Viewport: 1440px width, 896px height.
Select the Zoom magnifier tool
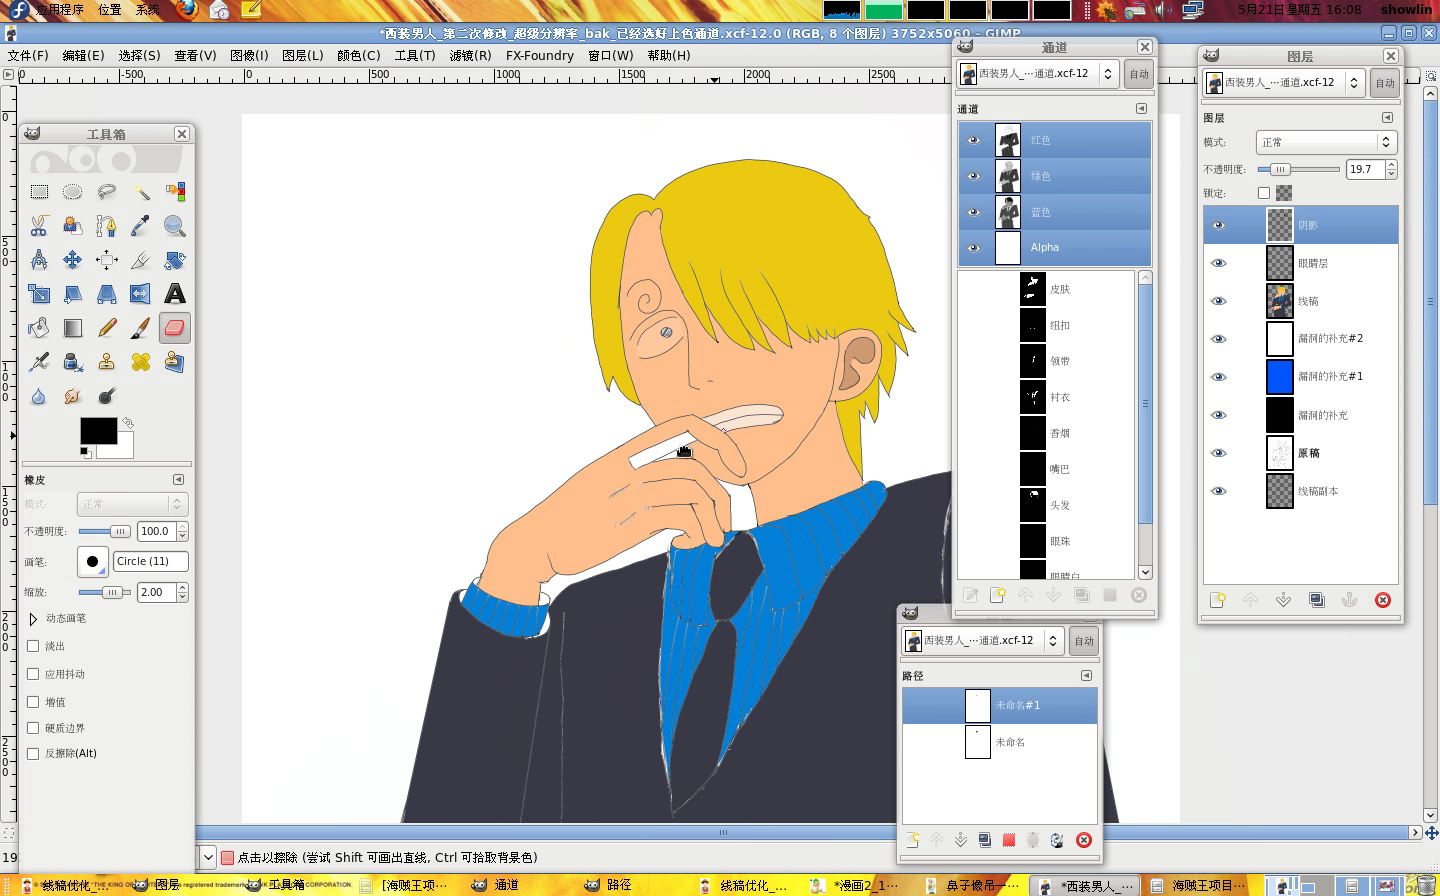tap(175, 226)
